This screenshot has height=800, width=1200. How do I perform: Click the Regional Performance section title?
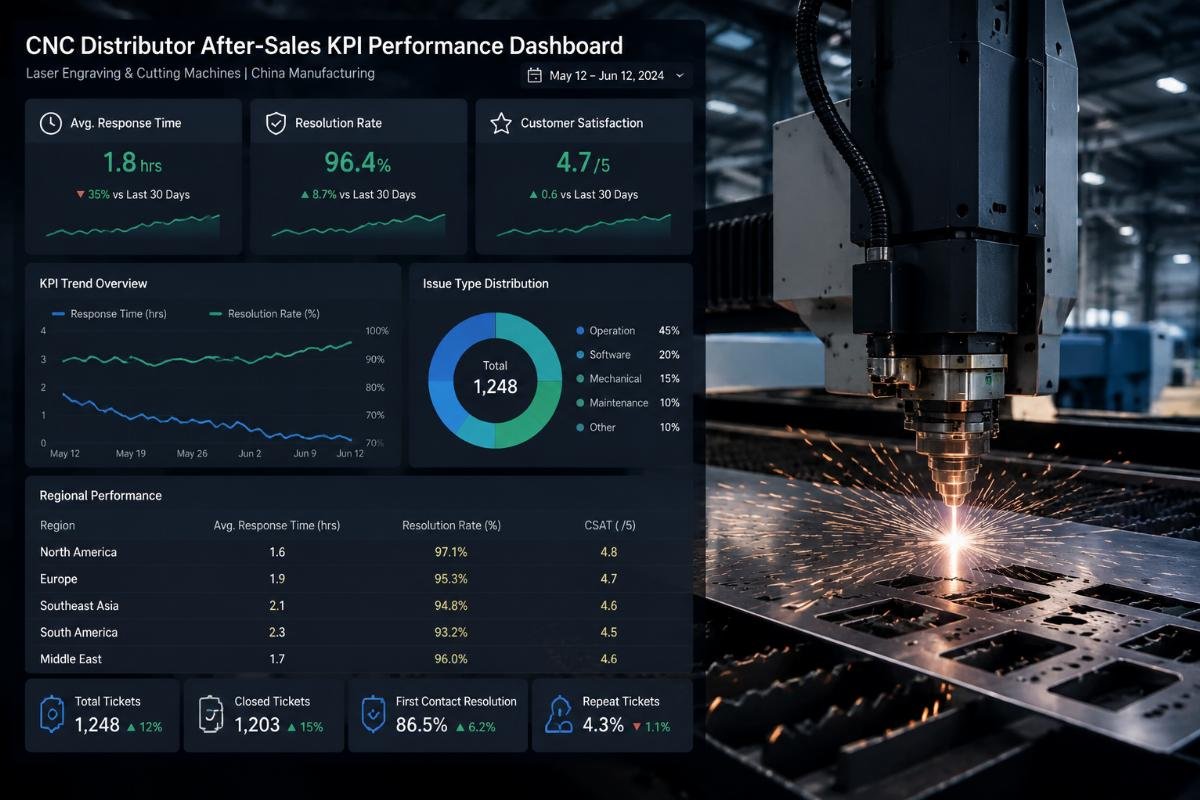pyautogui.click(x=100, y=496)
